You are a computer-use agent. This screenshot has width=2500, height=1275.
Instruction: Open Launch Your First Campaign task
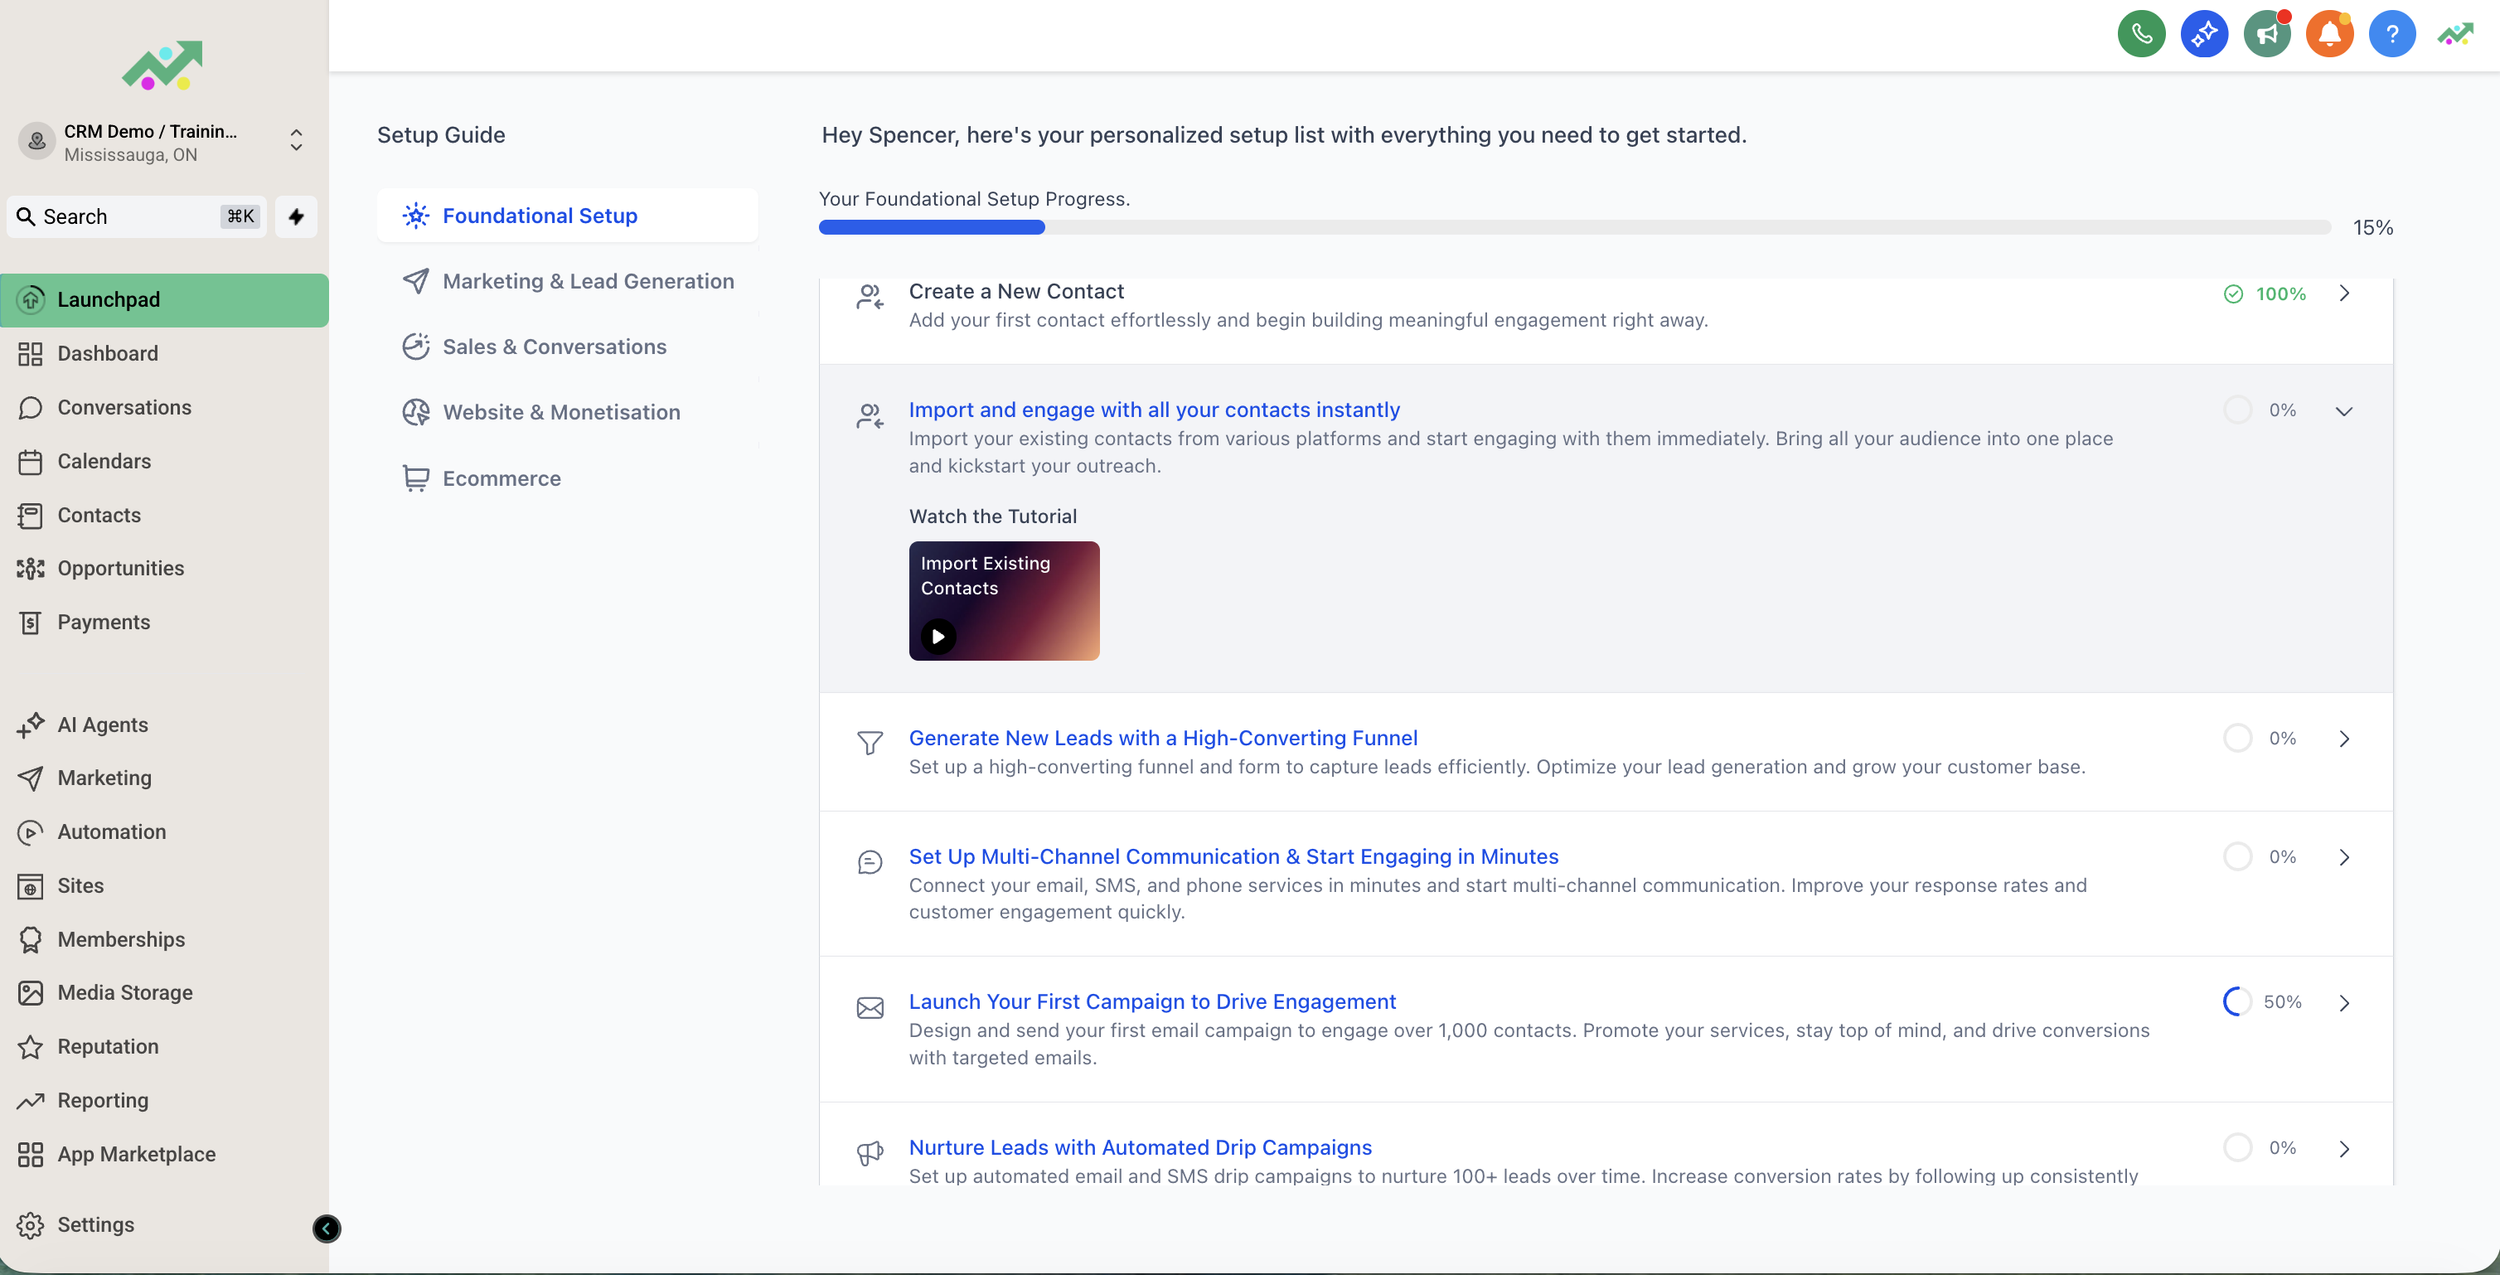tap(1152, 1001)
